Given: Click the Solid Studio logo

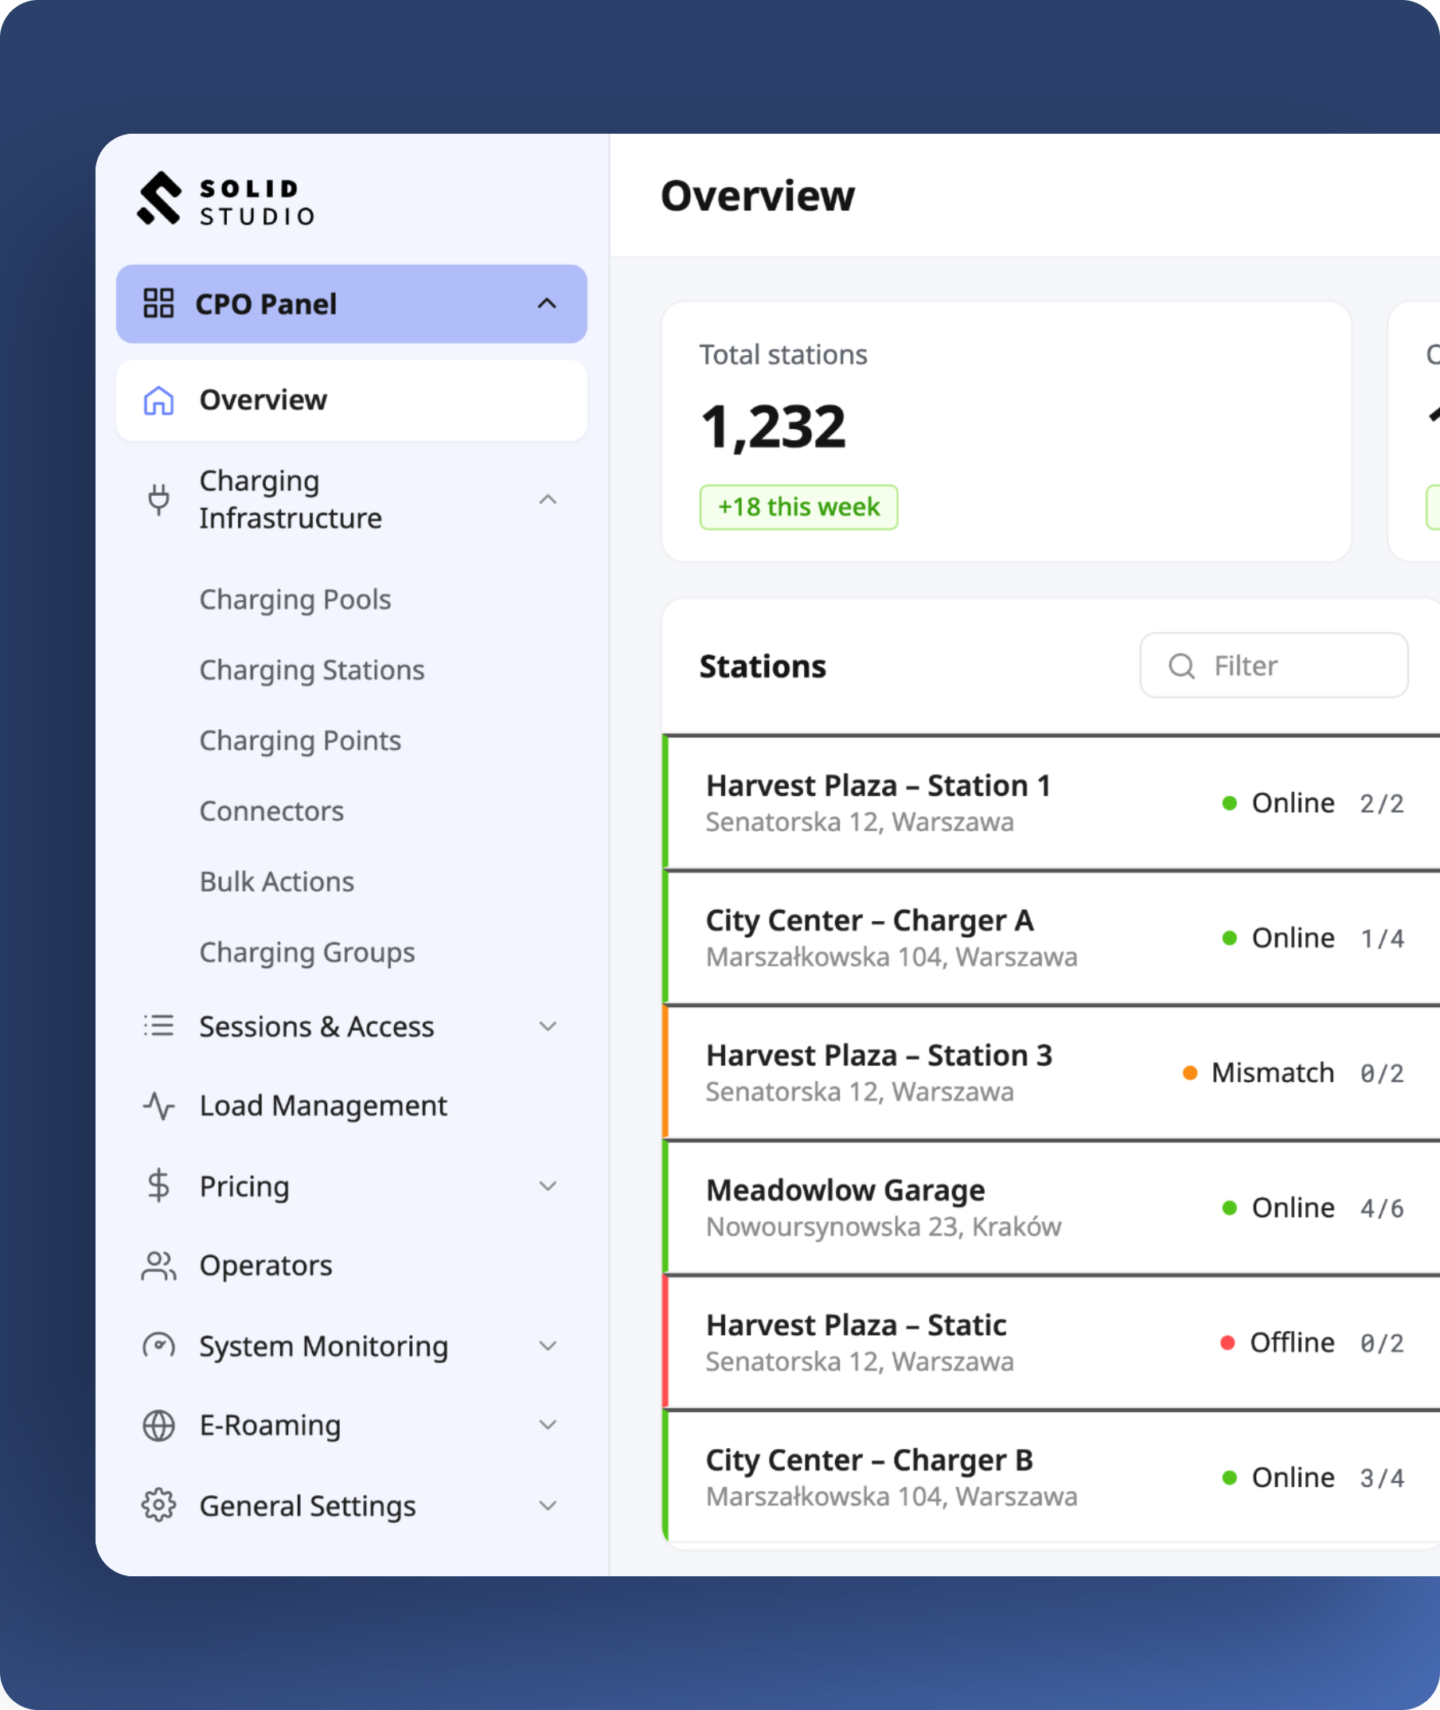Looking at the screenshot, I should point(227,200).
